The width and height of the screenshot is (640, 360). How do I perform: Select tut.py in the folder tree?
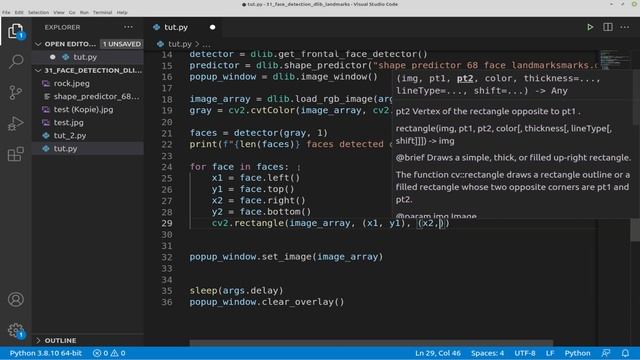88,149
